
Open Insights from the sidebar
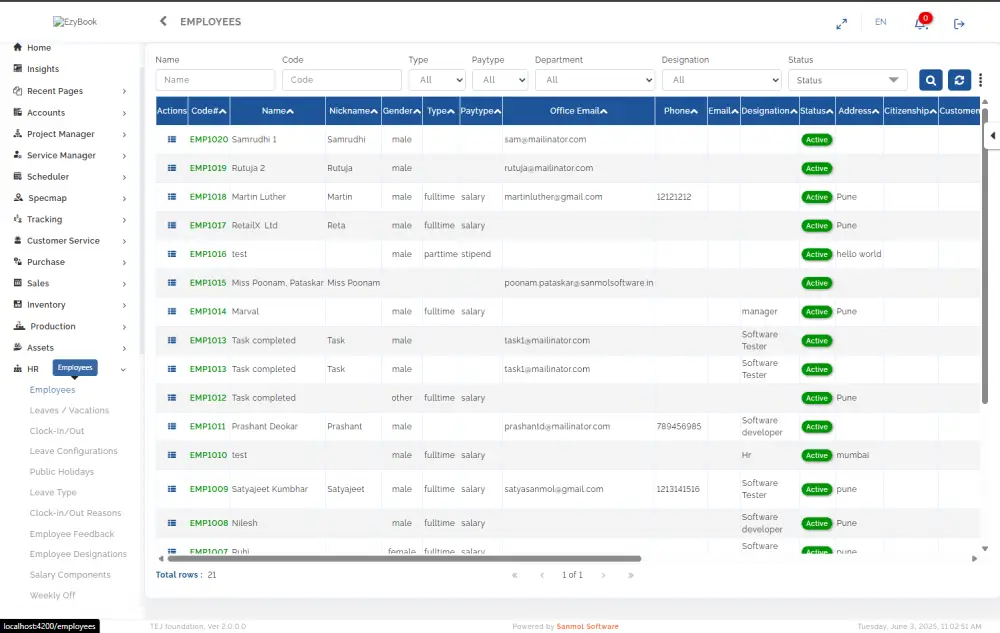(x=43, y=69)
